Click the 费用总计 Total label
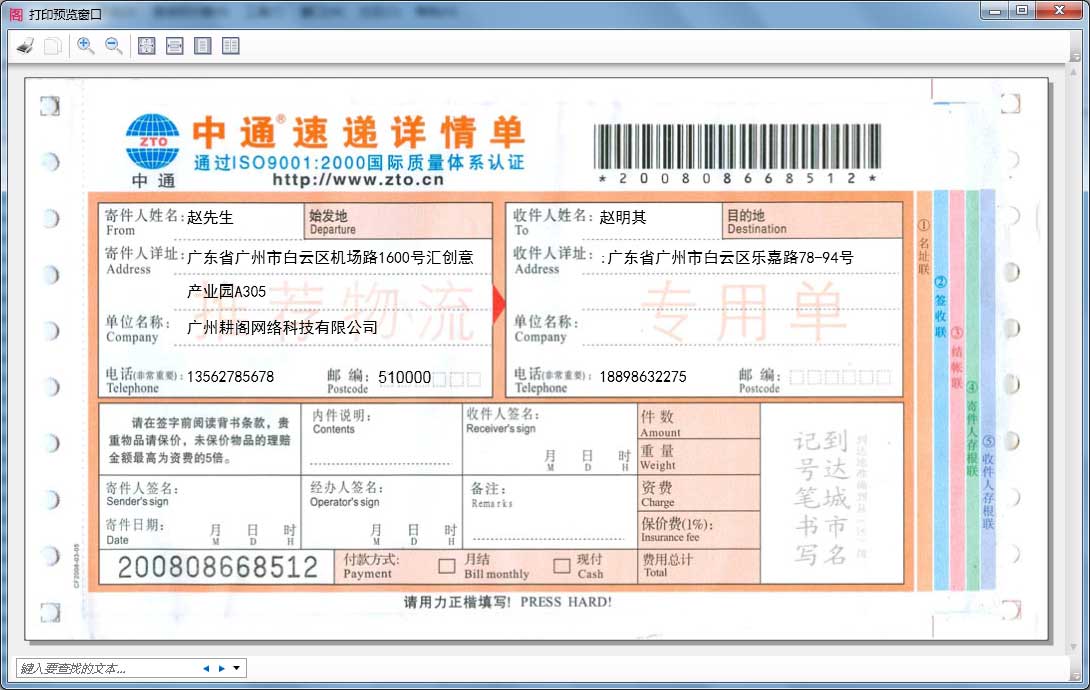The height and width of the screenshot is (690, 1090). pos(668,565)
